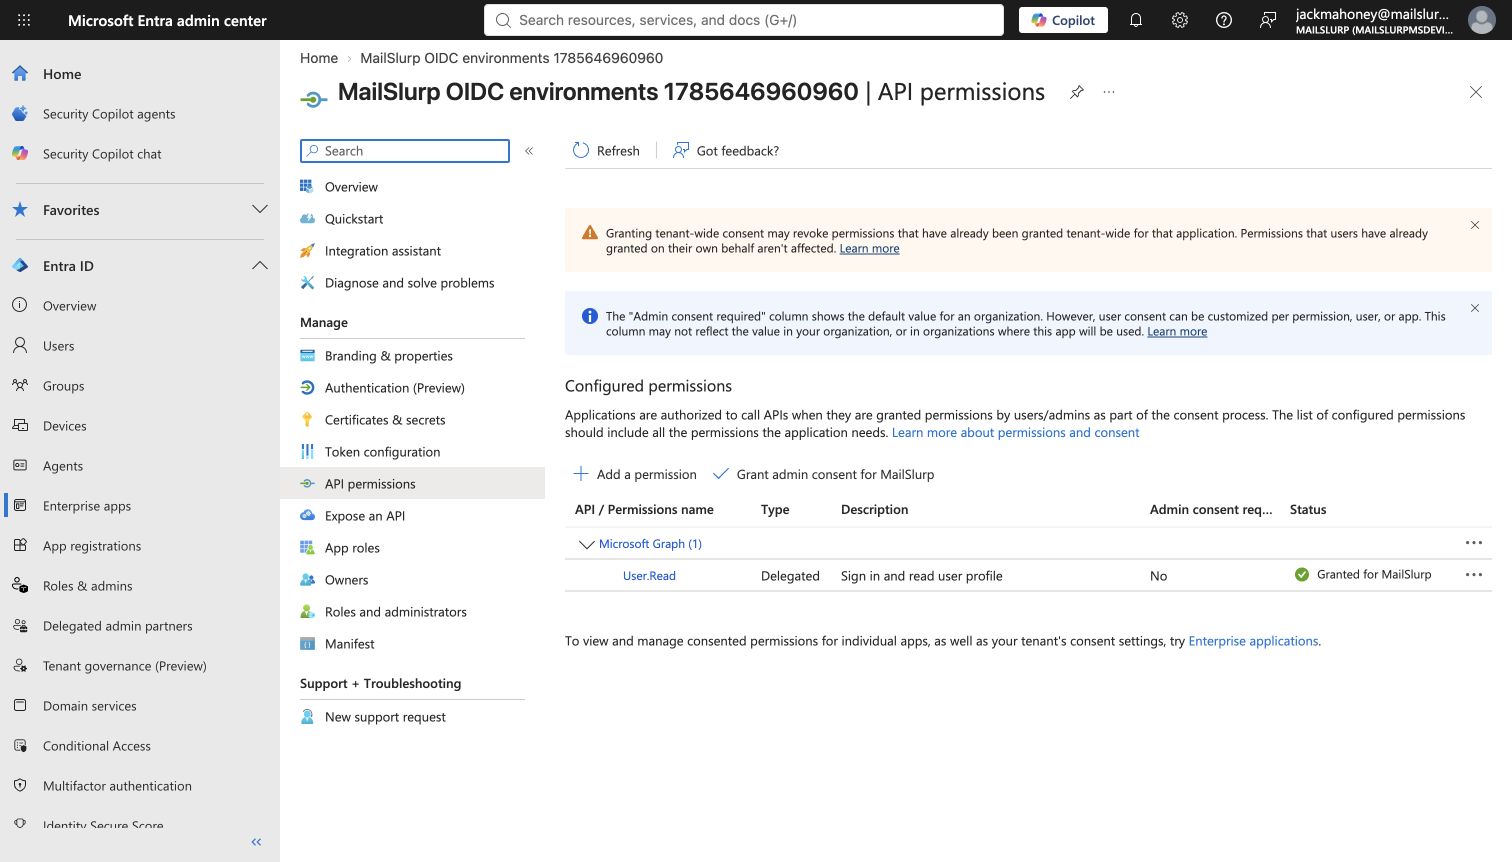
Task: Click the Copilot button
Action: click(1063, 20)
